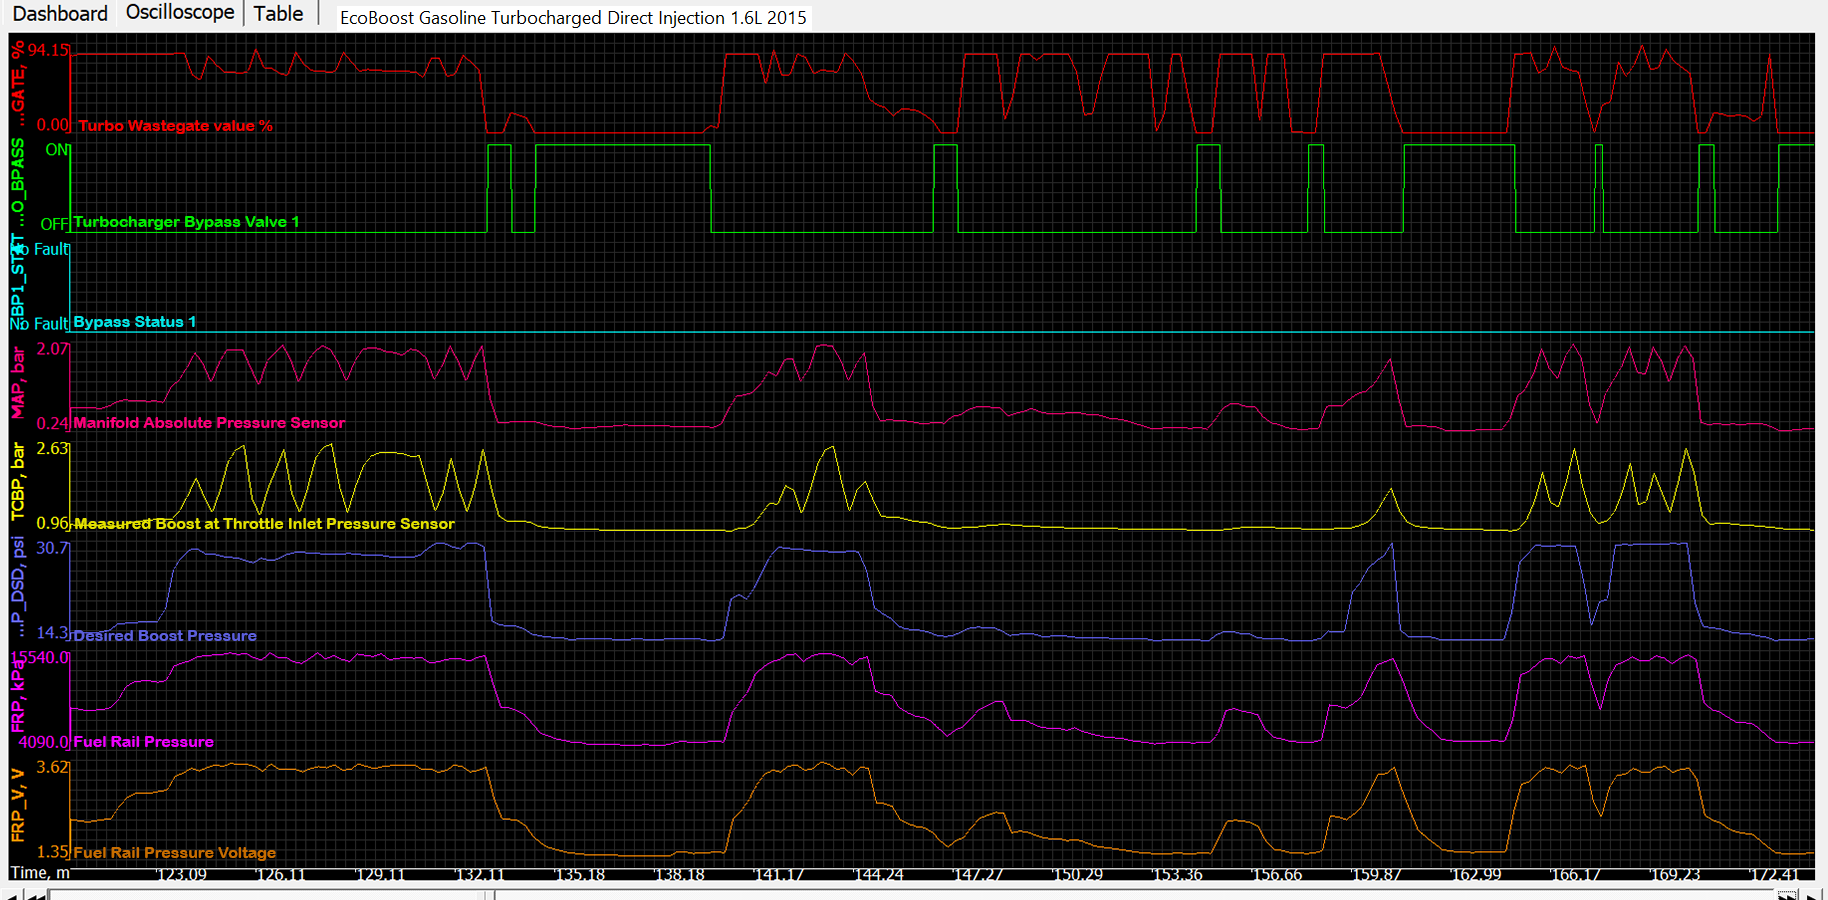Click the 0.24 MAP minimum value
Viewport: 1828px width, 900px height.
tap(53, 423)
